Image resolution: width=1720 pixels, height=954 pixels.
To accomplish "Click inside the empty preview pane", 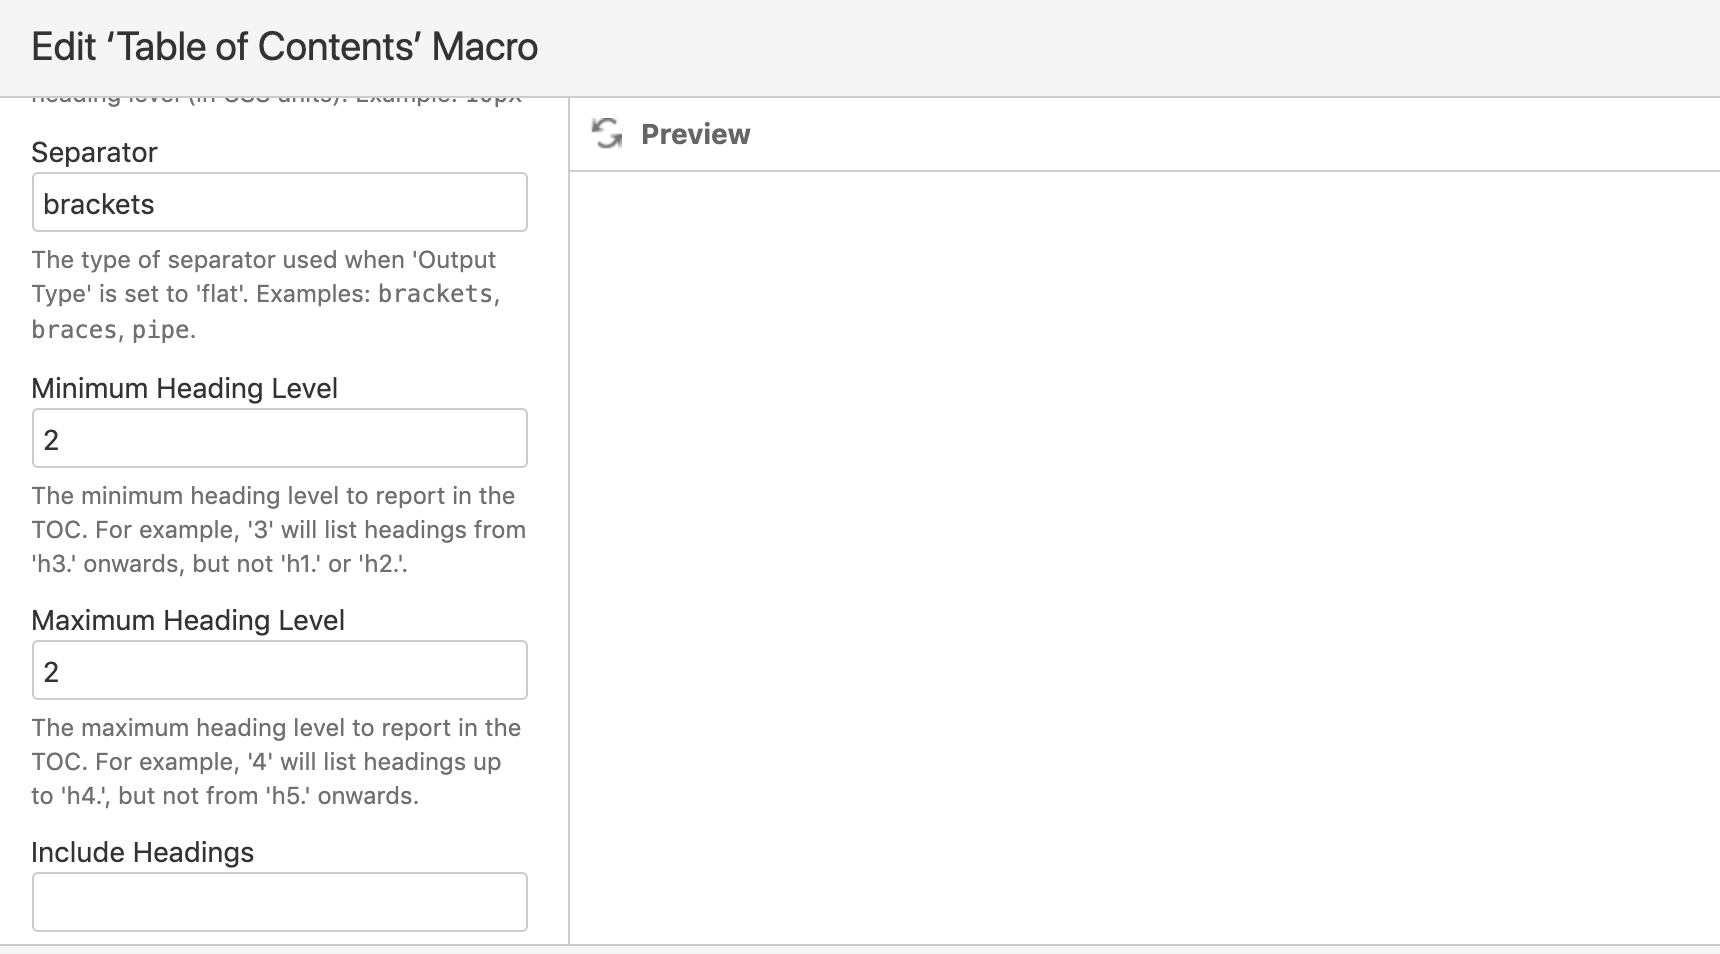I will (x=1144, y=557).
